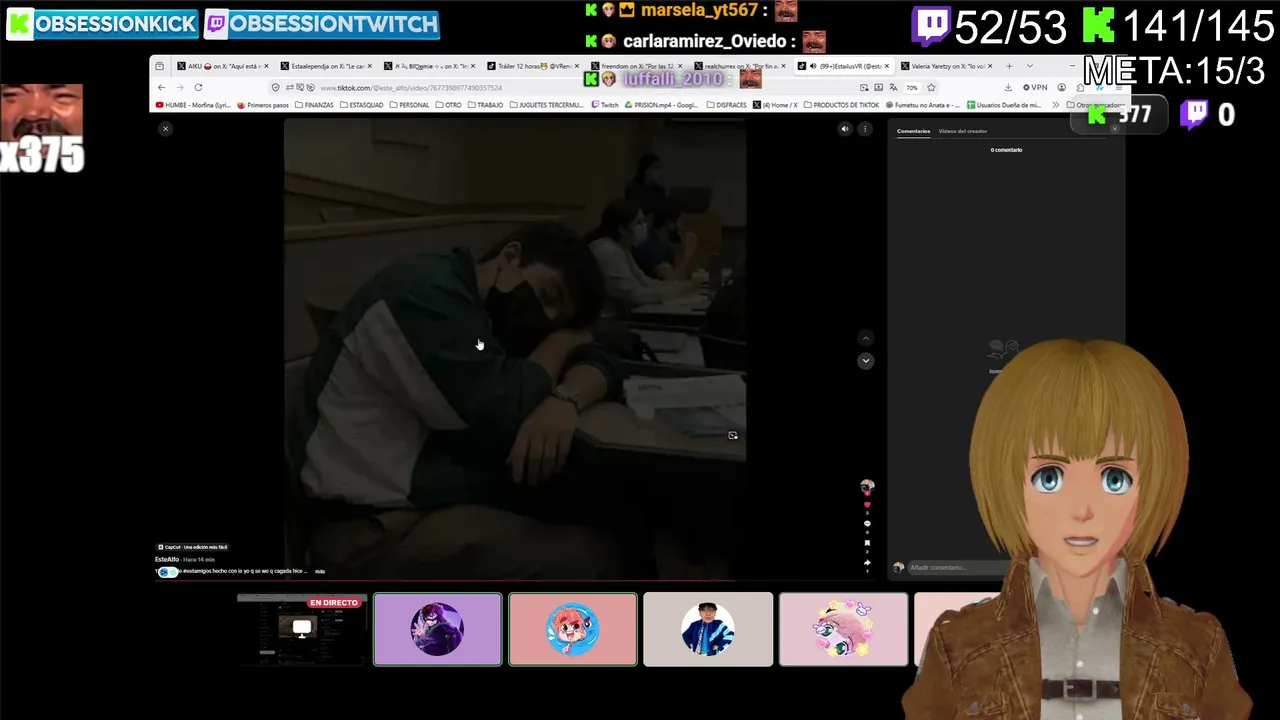The image size is (1280, 720).
Task: Open the PERSONAL bookmarks folder
Action: tap(410, 105)
